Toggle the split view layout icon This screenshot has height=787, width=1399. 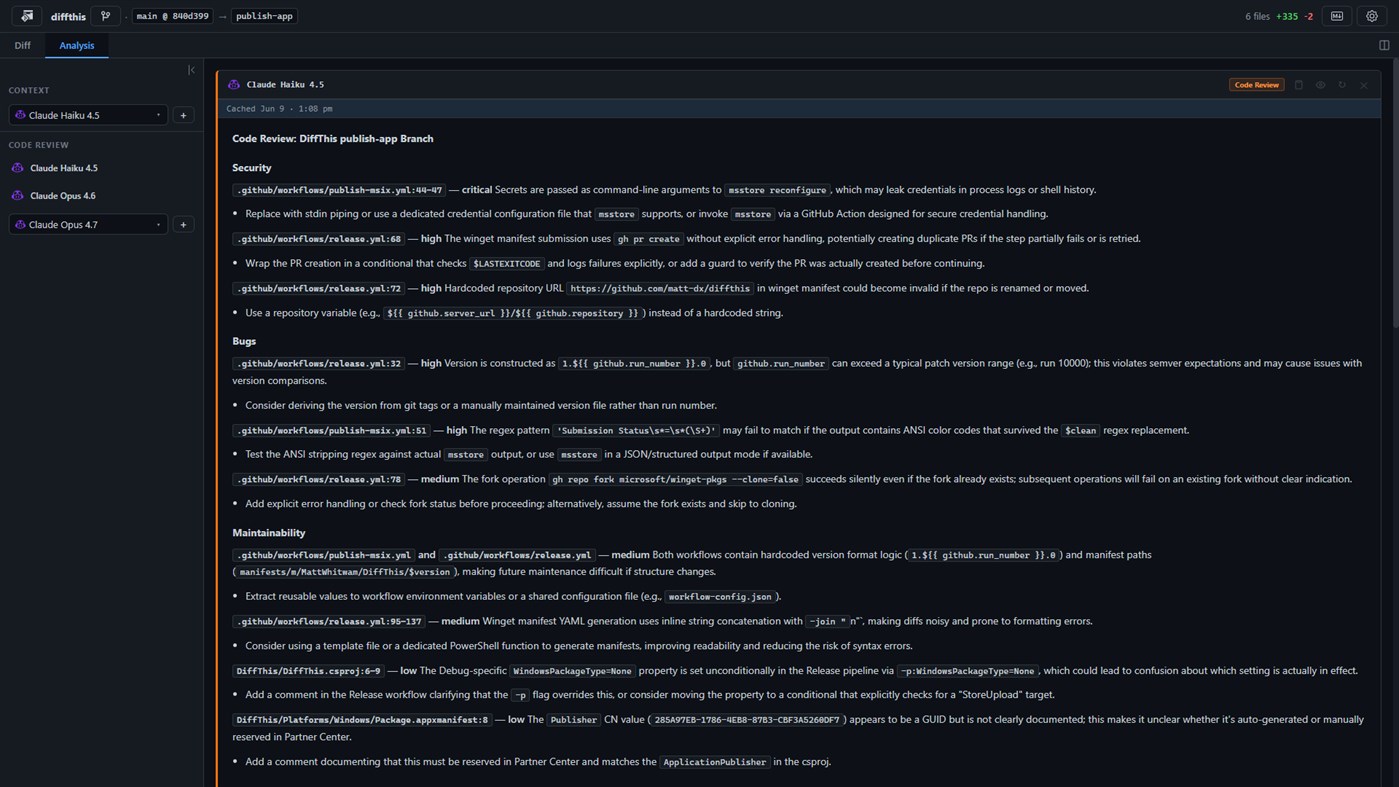[x=1384, y=45]
